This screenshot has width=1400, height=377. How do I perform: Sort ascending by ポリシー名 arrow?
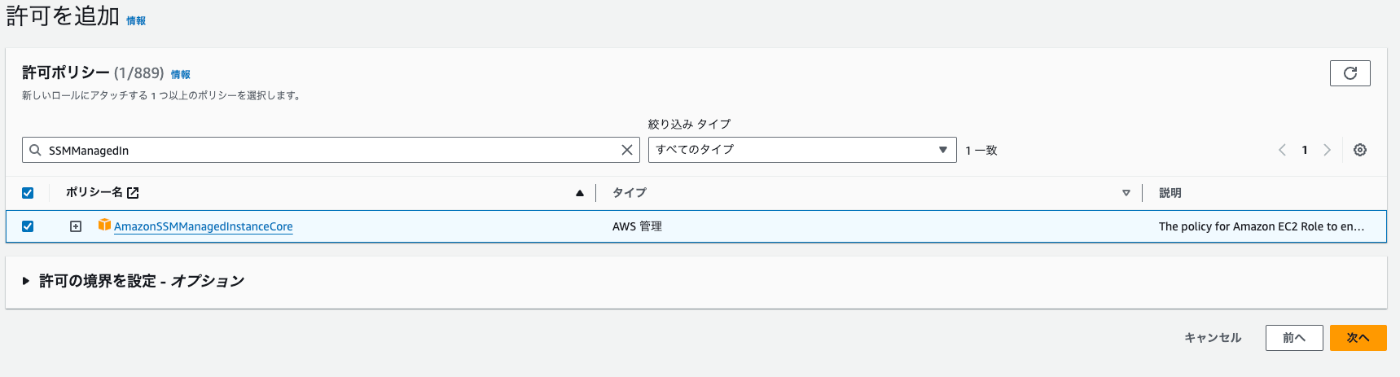pyautogui.click(x=580, y=193)
